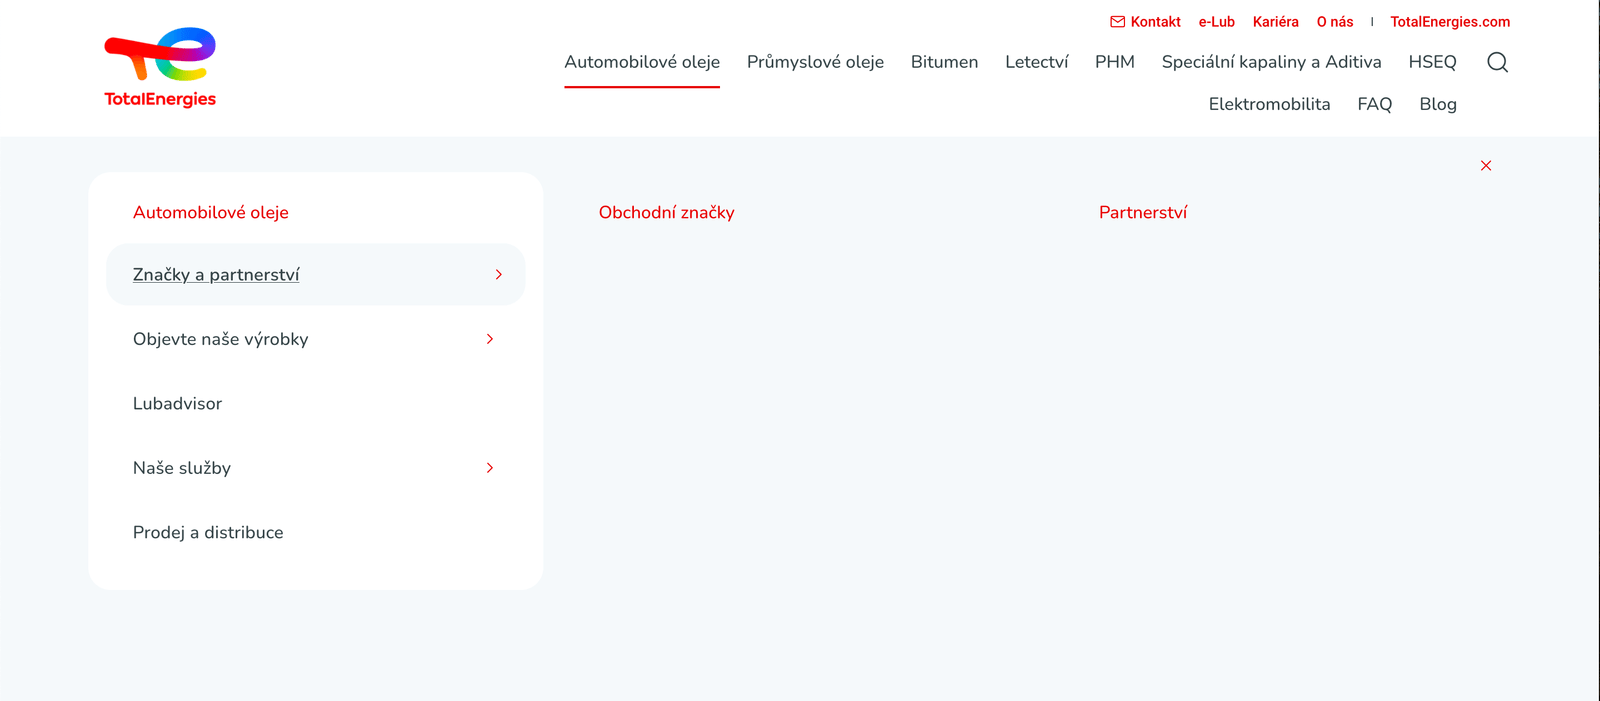
Task: Select Objevte naše výrobky entry
Action: coord(220,339)
